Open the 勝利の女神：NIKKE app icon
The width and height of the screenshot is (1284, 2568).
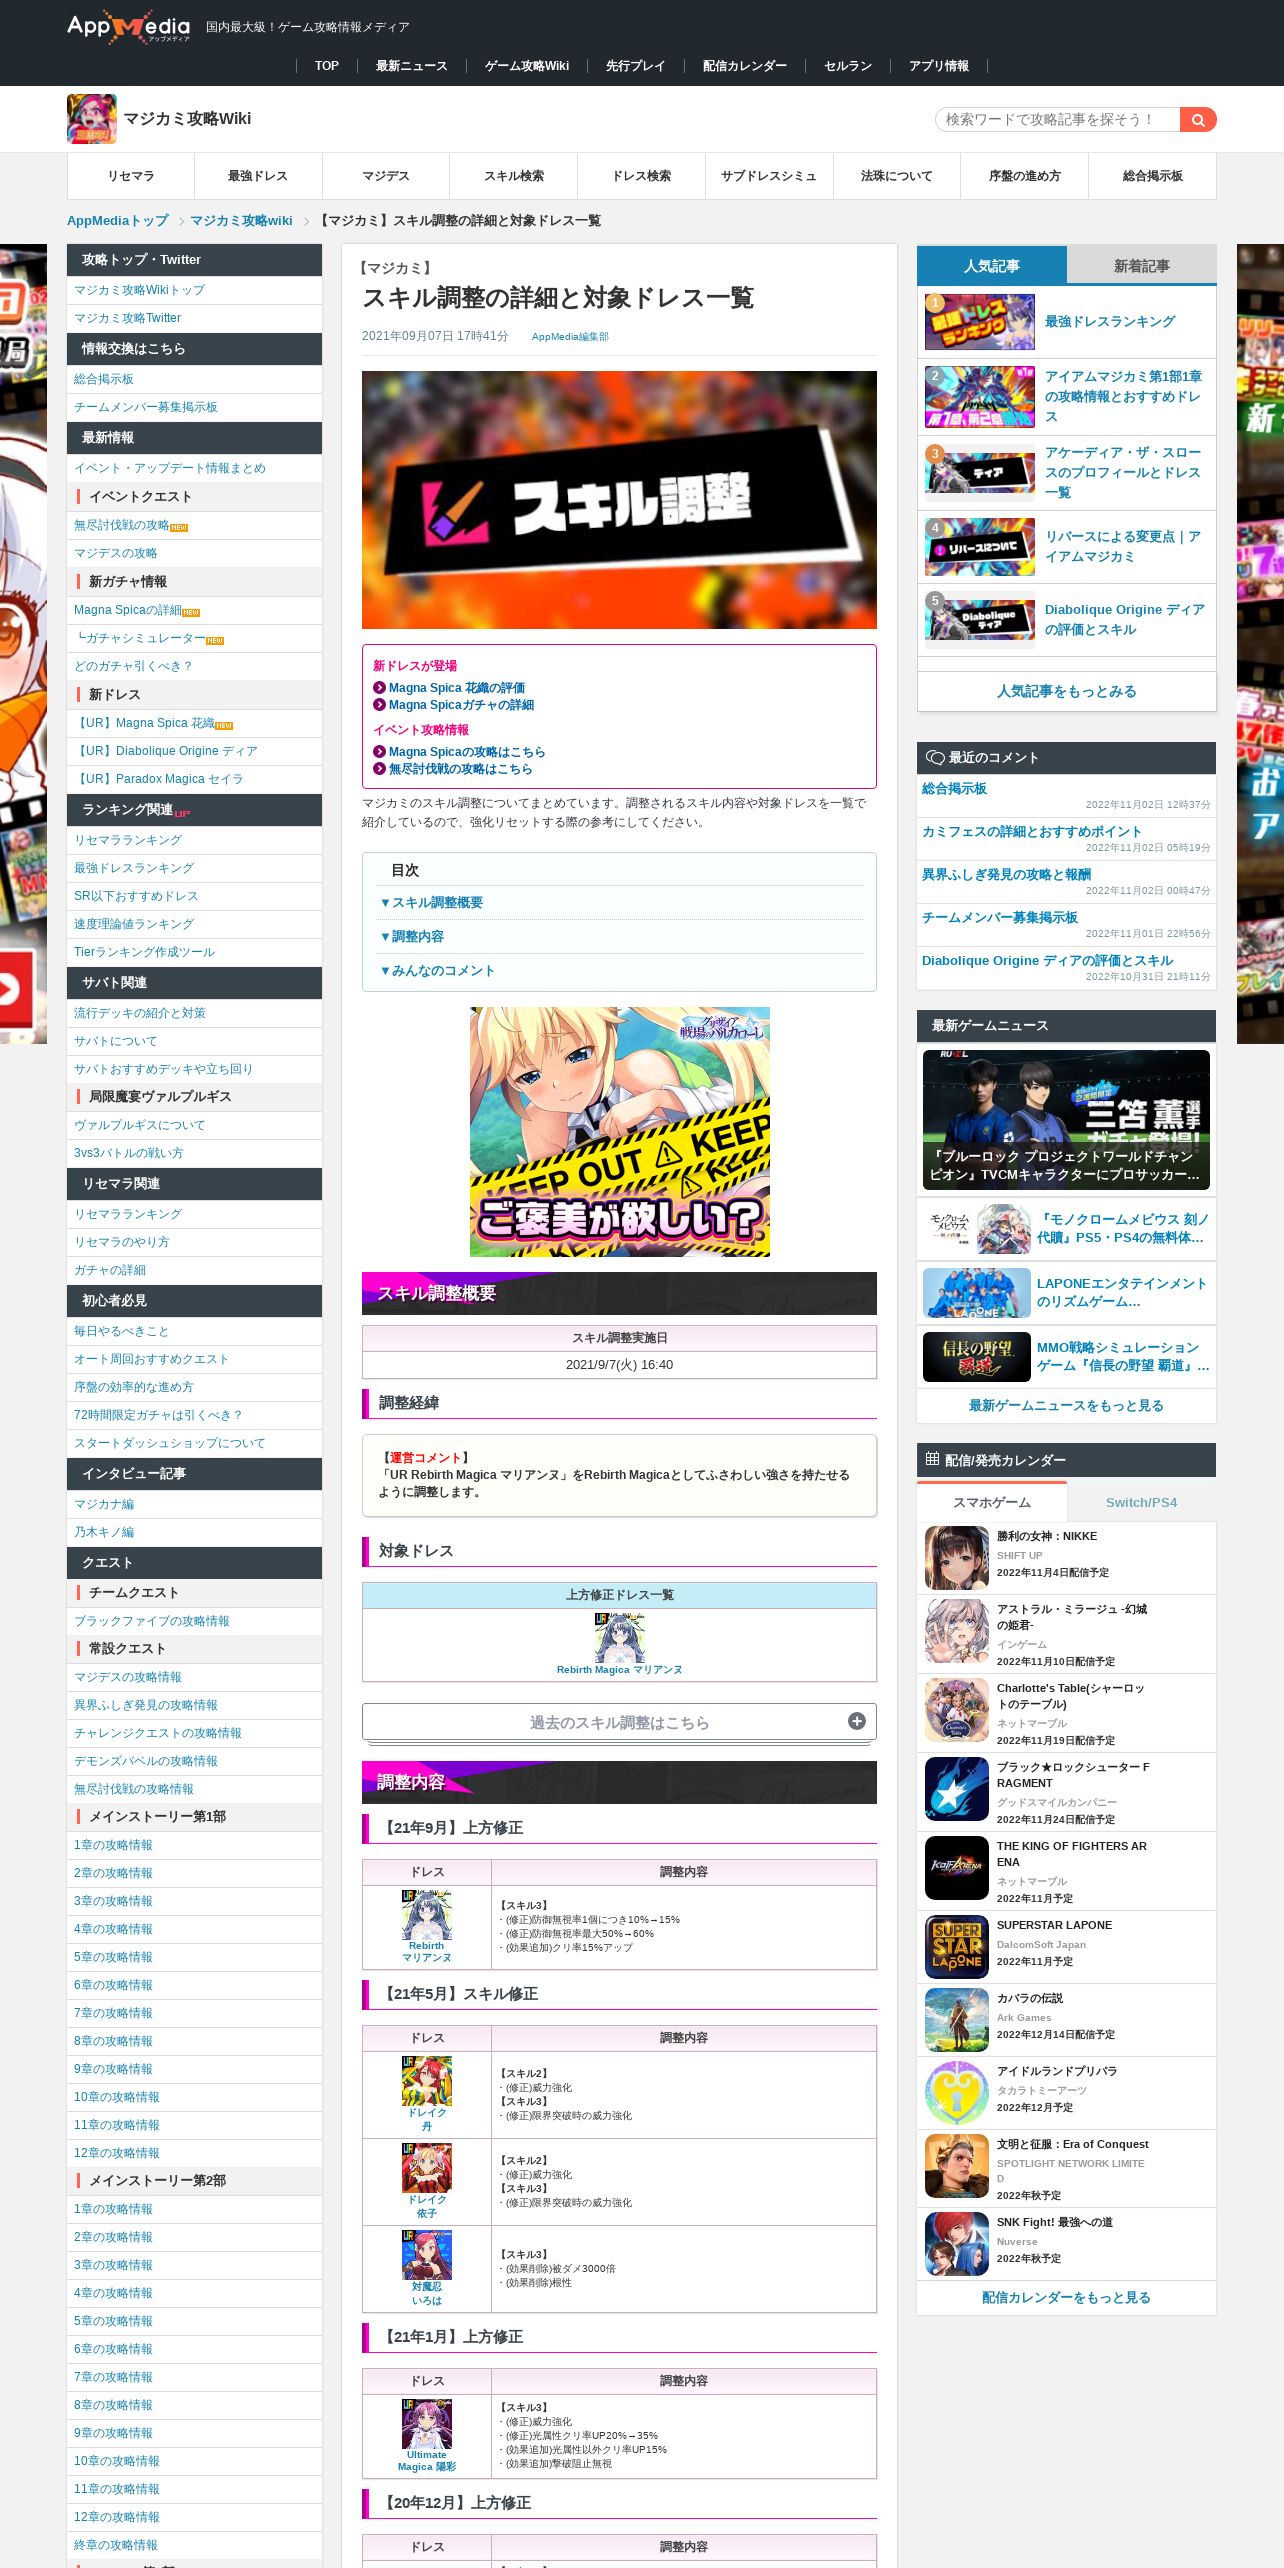click(957, 1558)
